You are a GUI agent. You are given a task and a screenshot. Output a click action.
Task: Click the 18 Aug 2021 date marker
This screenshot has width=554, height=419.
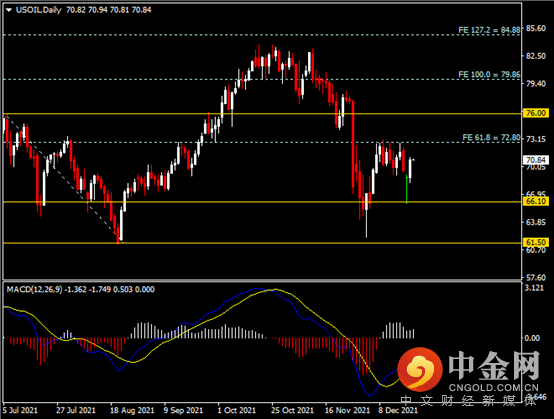point(132,410)
